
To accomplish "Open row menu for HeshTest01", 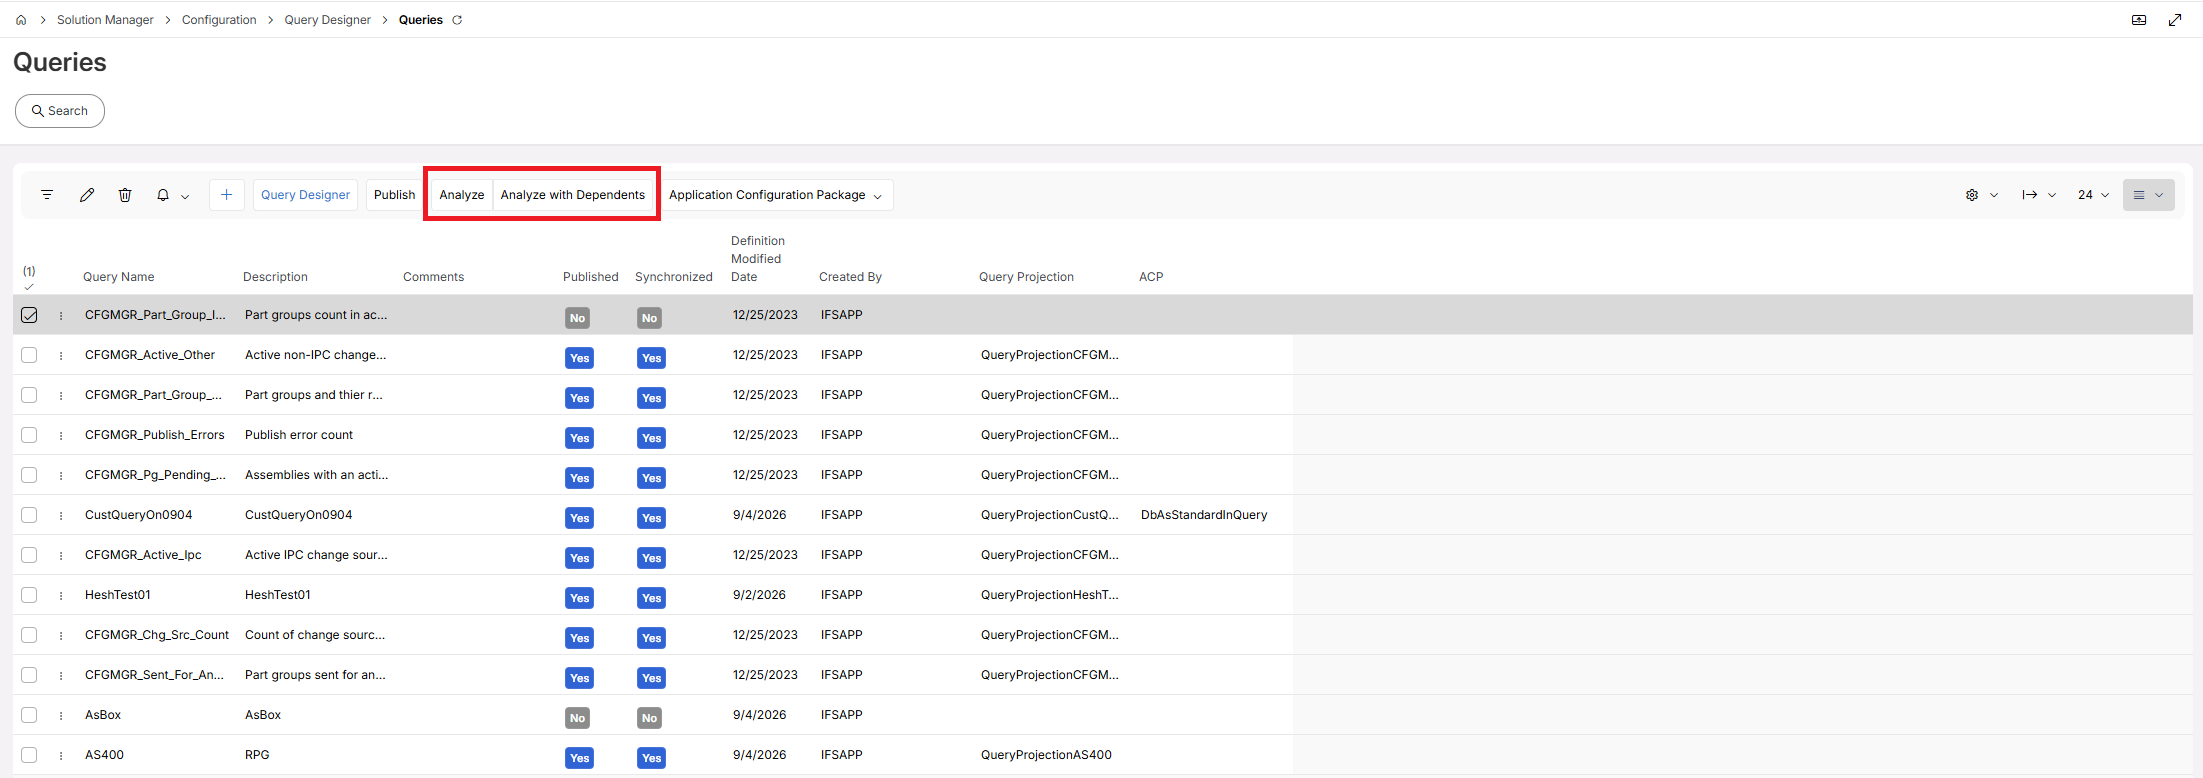I will pyautogui.click(x=61, y=595).
